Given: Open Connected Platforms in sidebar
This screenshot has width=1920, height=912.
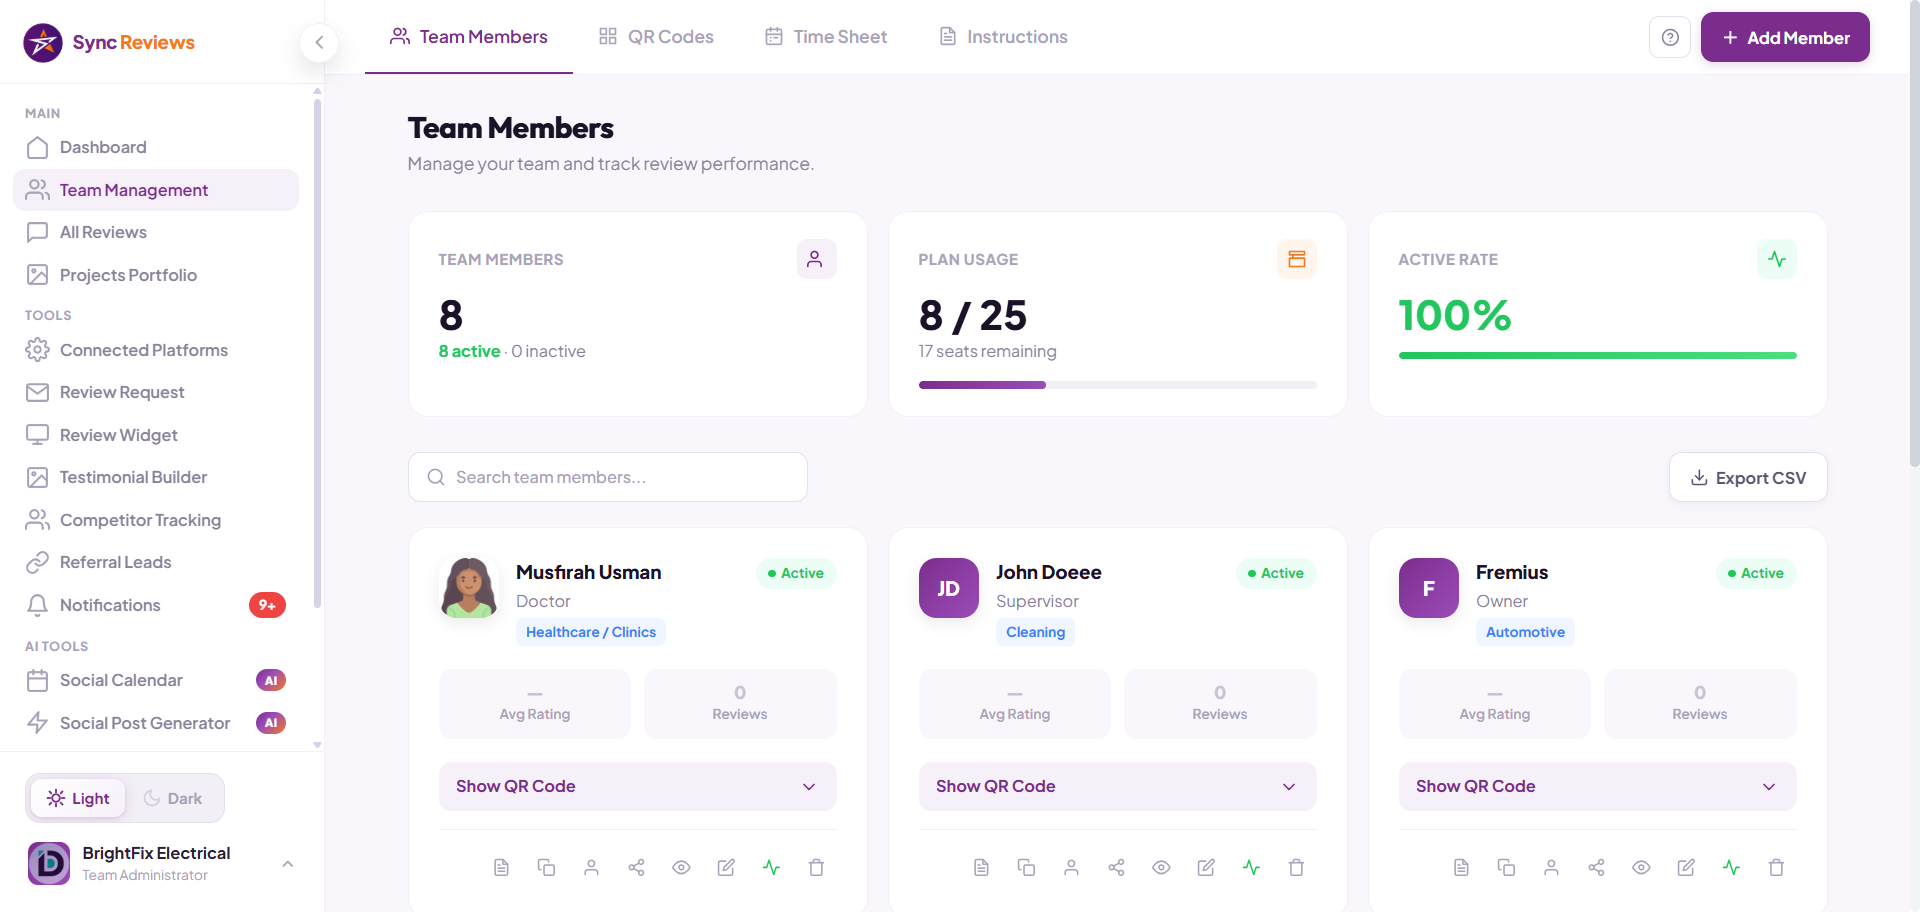Looking at the screenshot, I should coord(156,350).
